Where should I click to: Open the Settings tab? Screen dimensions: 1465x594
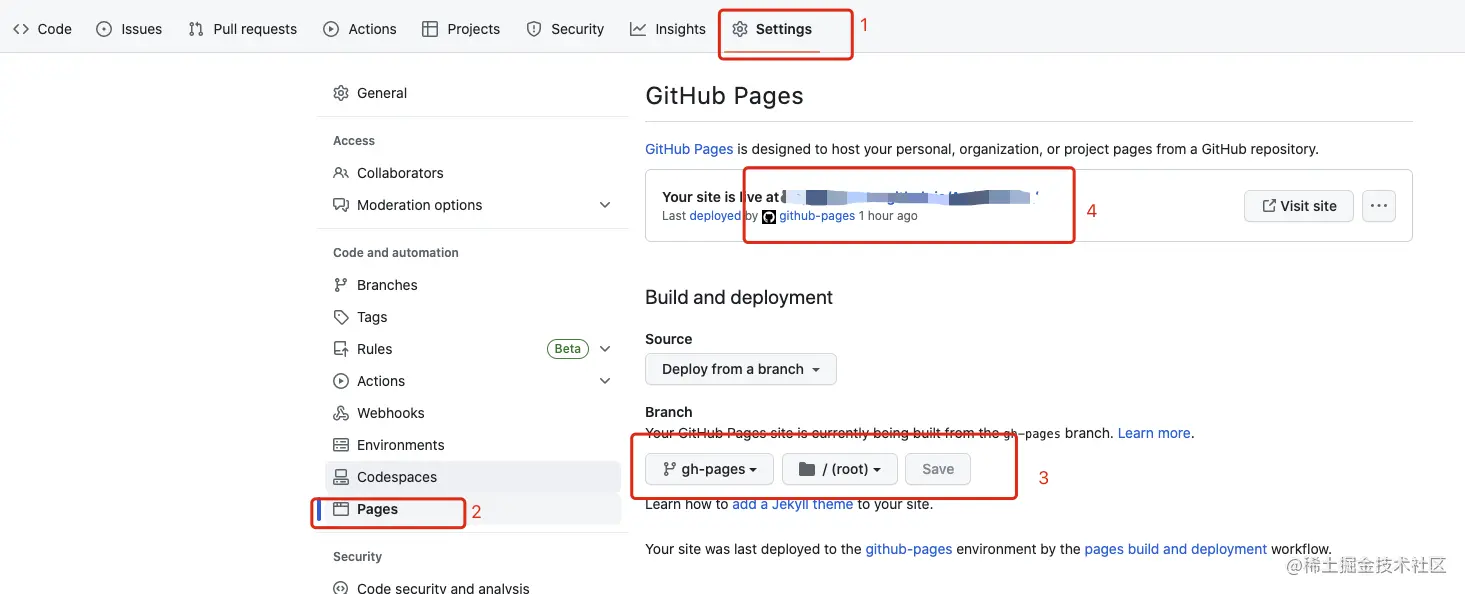click(771, 29)
